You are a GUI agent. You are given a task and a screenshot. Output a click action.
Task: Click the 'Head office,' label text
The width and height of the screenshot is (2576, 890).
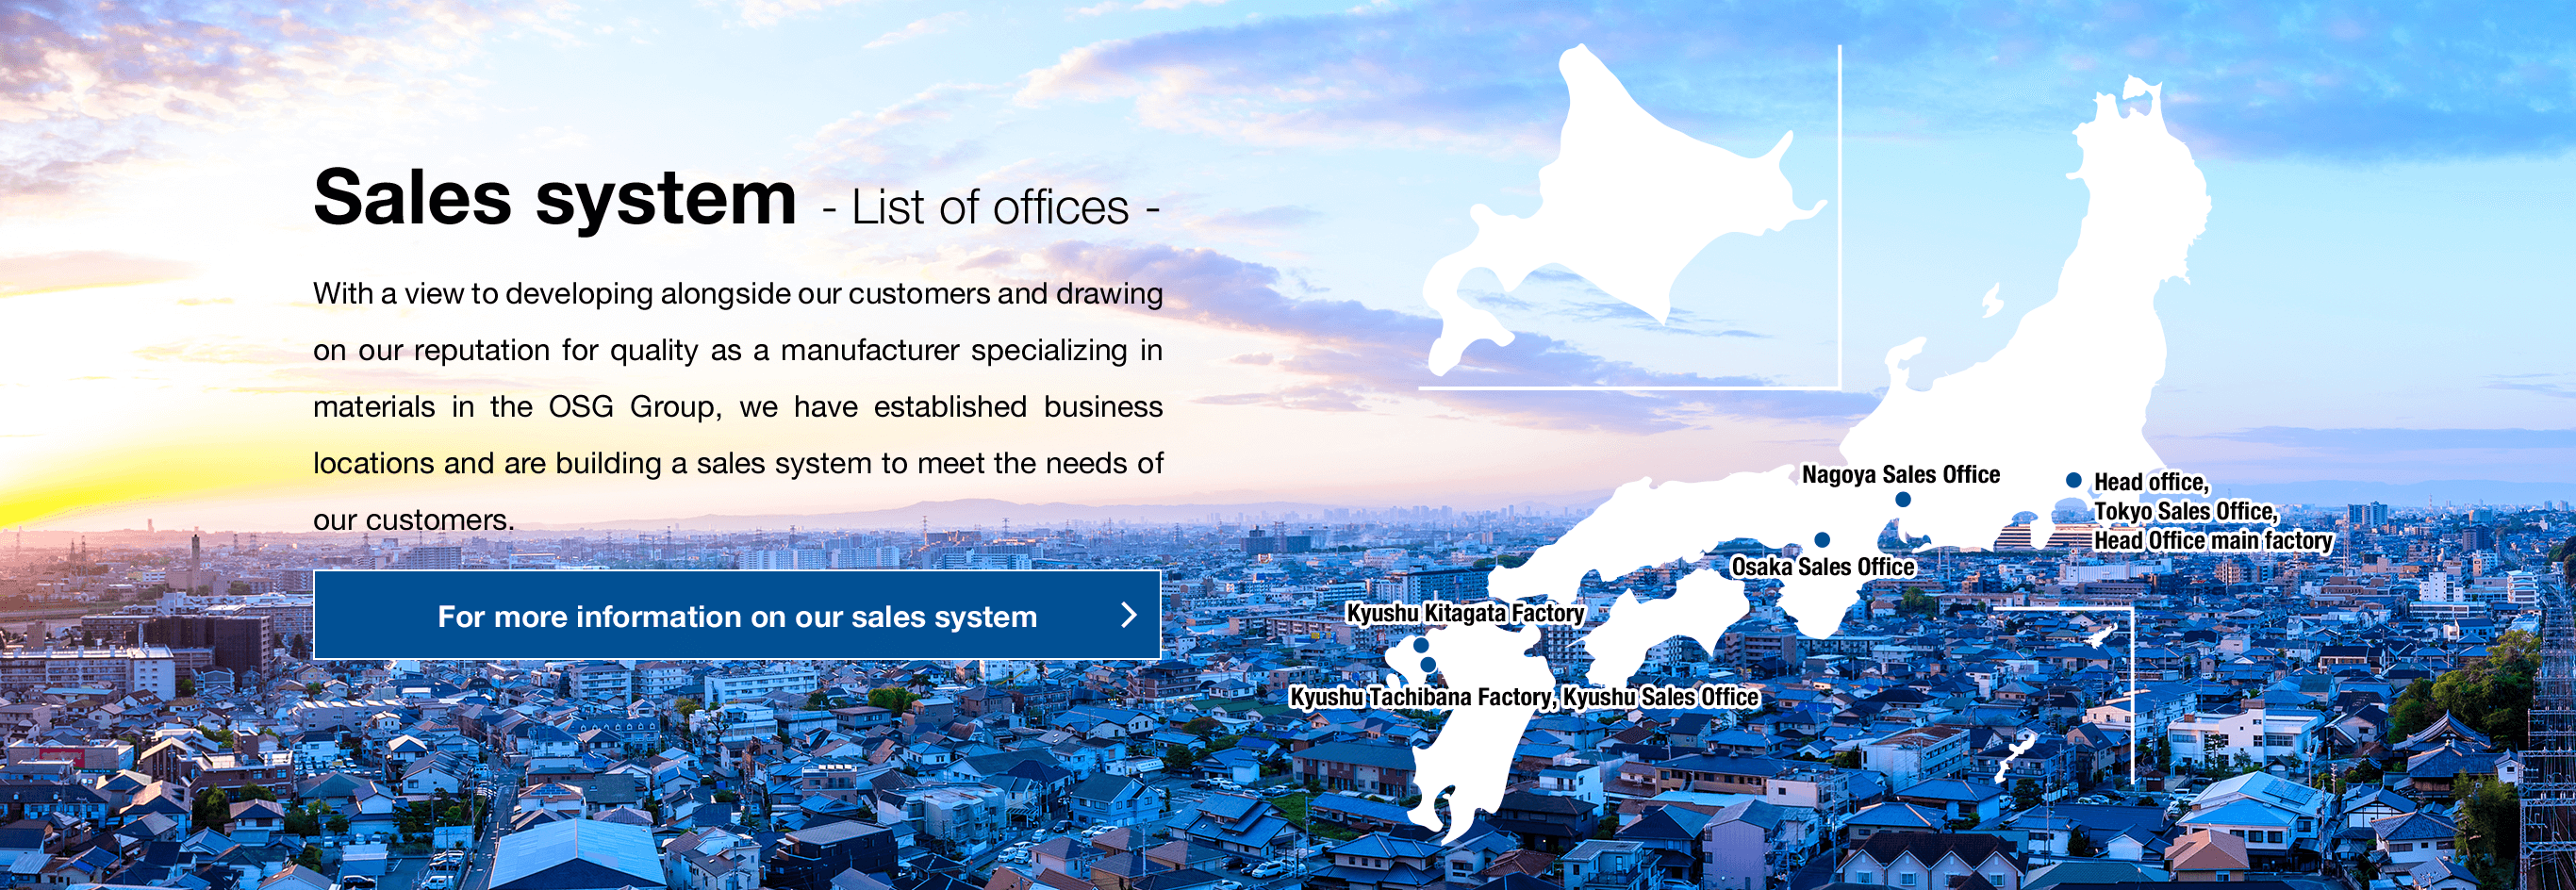coord(2152,482)
